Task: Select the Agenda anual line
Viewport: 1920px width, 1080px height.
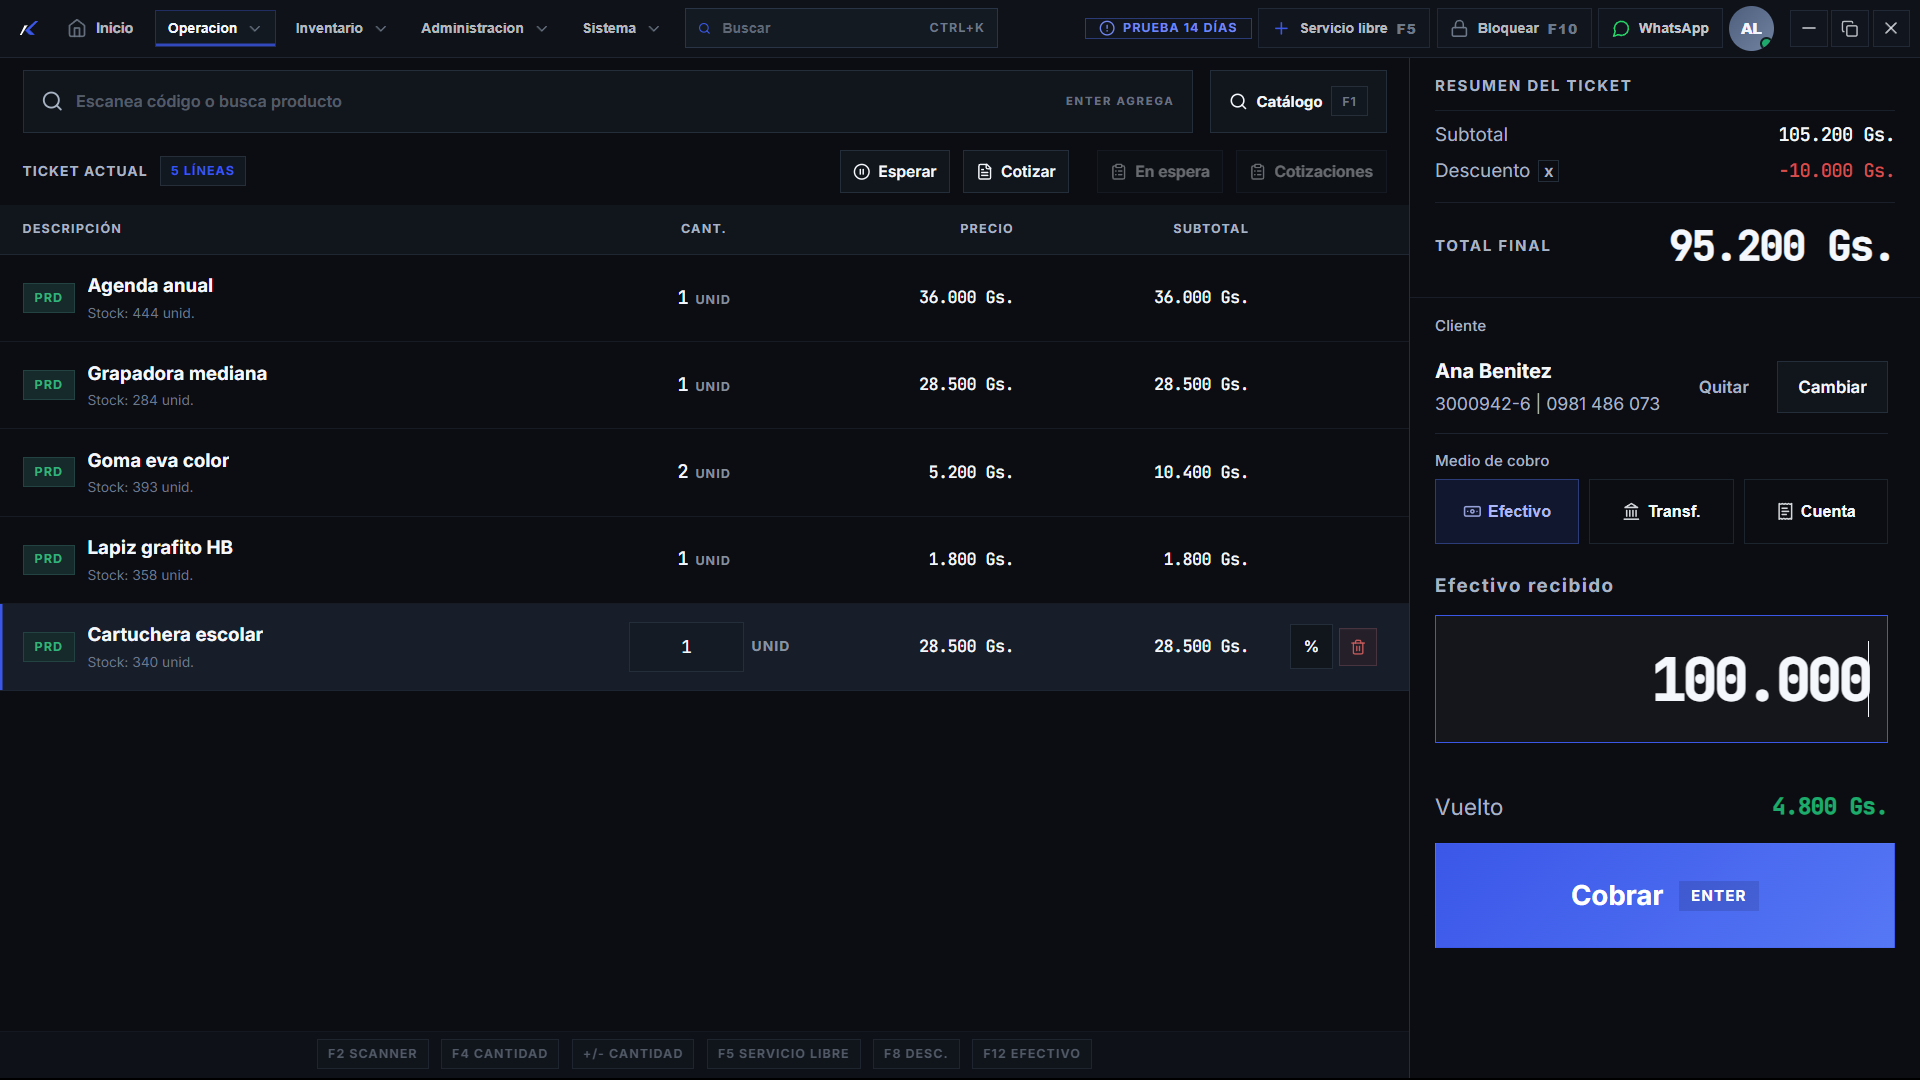Action: [704, 298]
